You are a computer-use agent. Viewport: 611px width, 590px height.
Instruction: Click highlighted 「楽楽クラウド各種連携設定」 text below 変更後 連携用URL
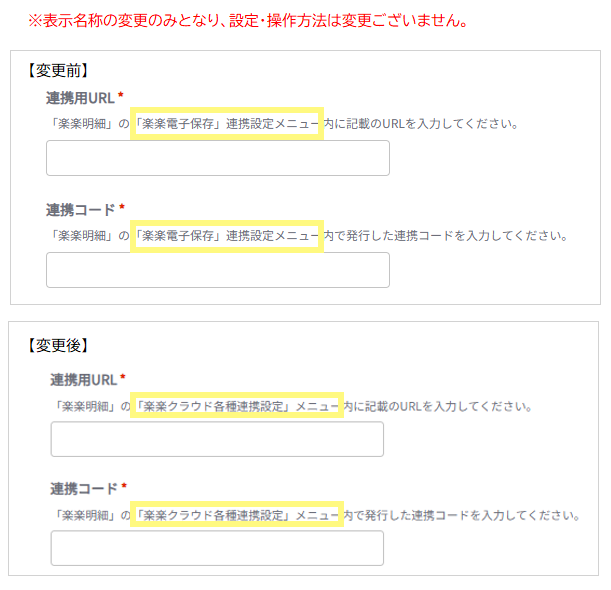[x=213, y=406]
